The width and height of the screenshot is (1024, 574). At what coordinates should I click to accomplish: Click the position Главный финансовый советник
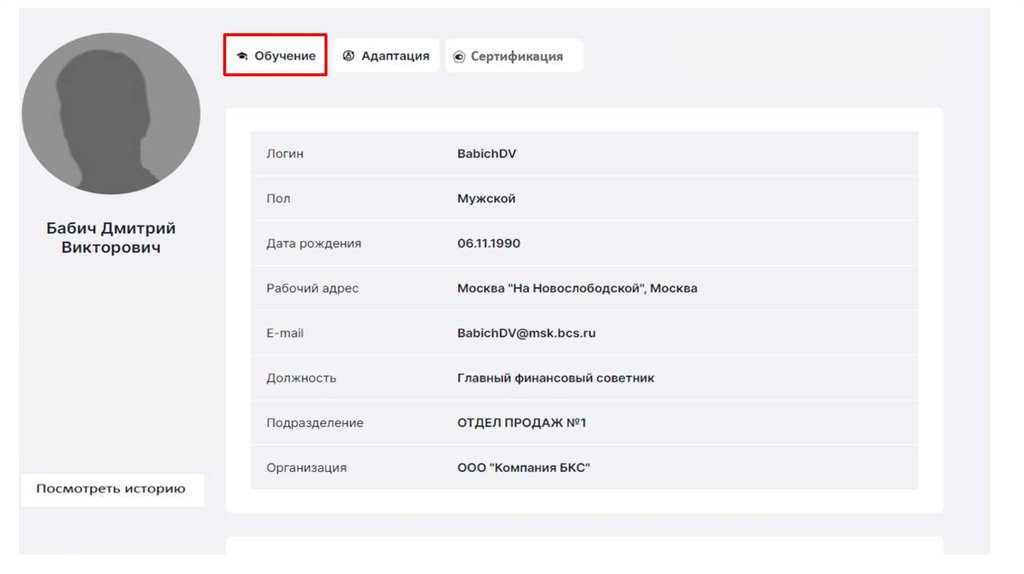click(x=556, y=378)
